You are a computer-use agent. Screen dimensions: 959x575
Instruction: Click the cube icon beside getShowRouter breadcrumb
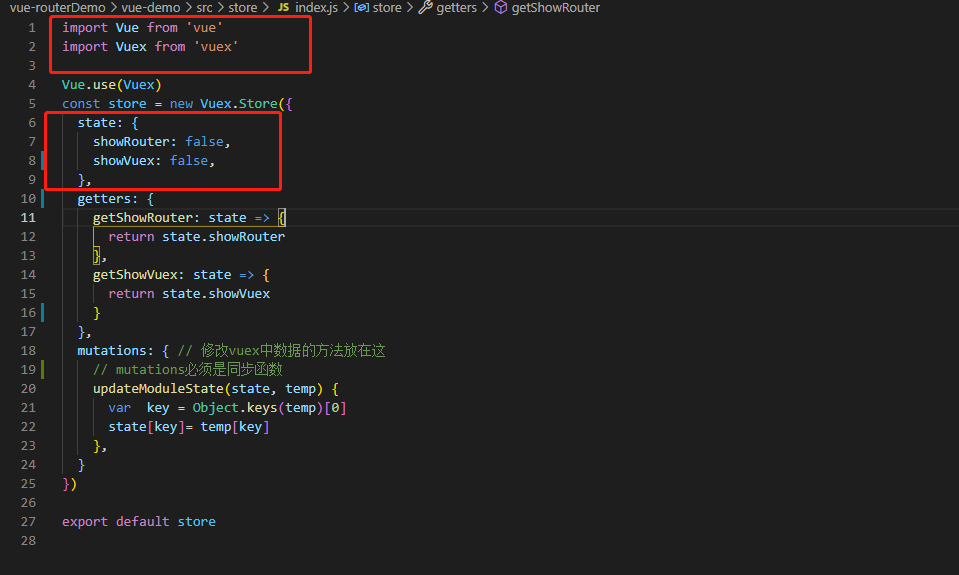[500, 7]
